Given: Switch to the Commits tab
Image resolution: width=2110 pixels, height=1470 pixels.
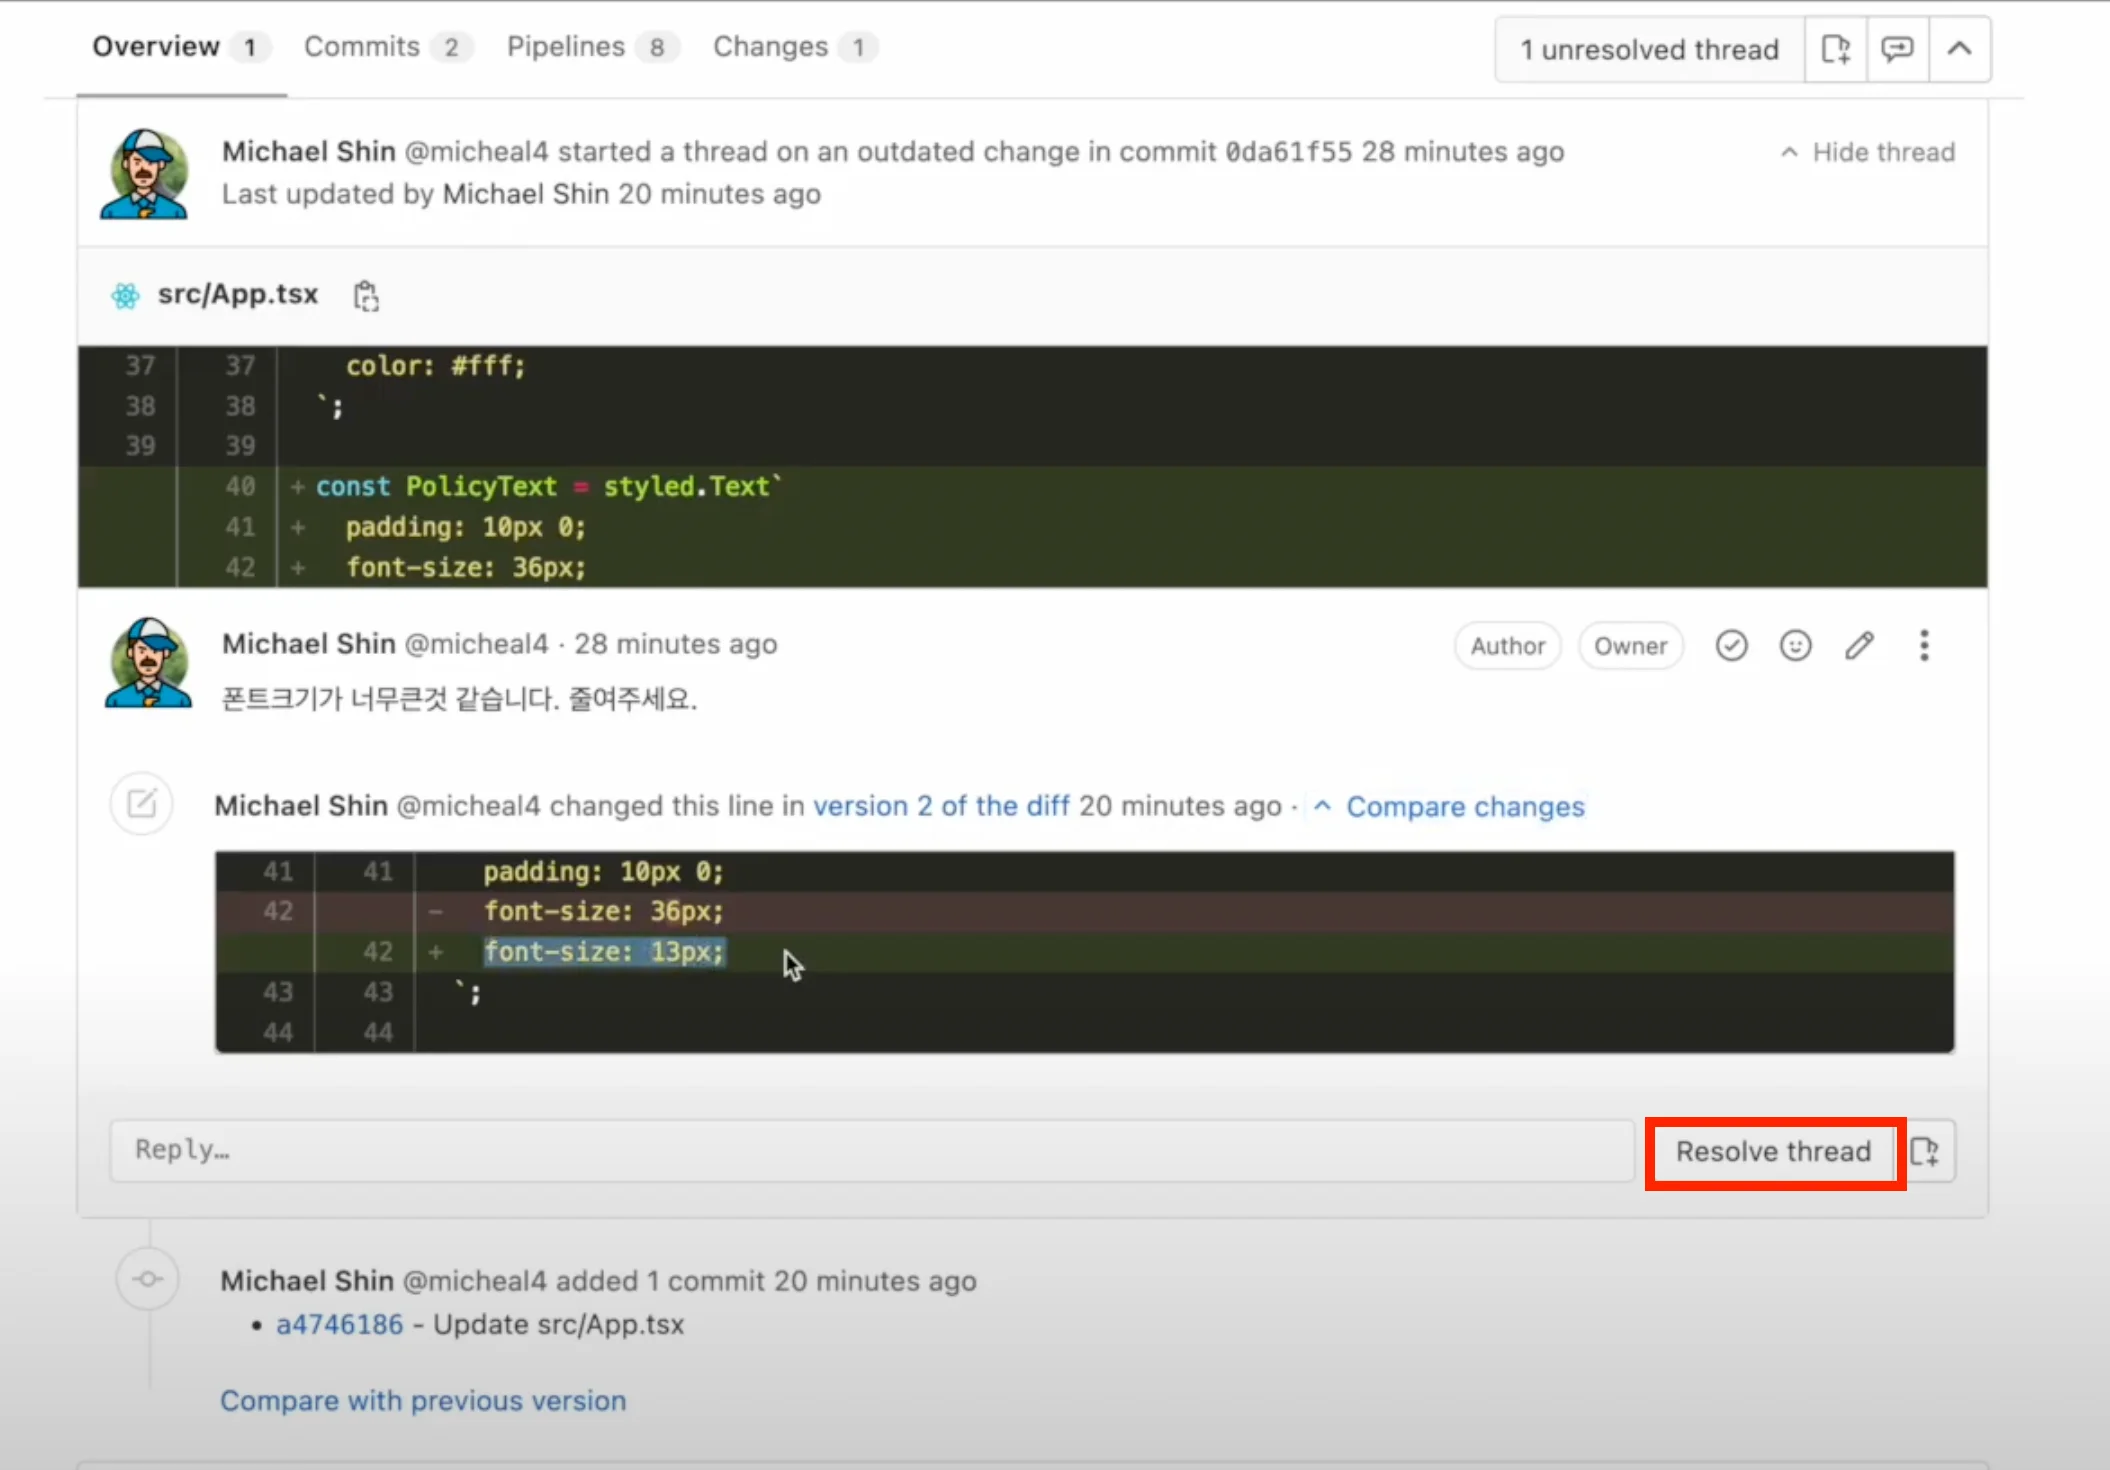Looking at the screenshot, I should [362, 47].
